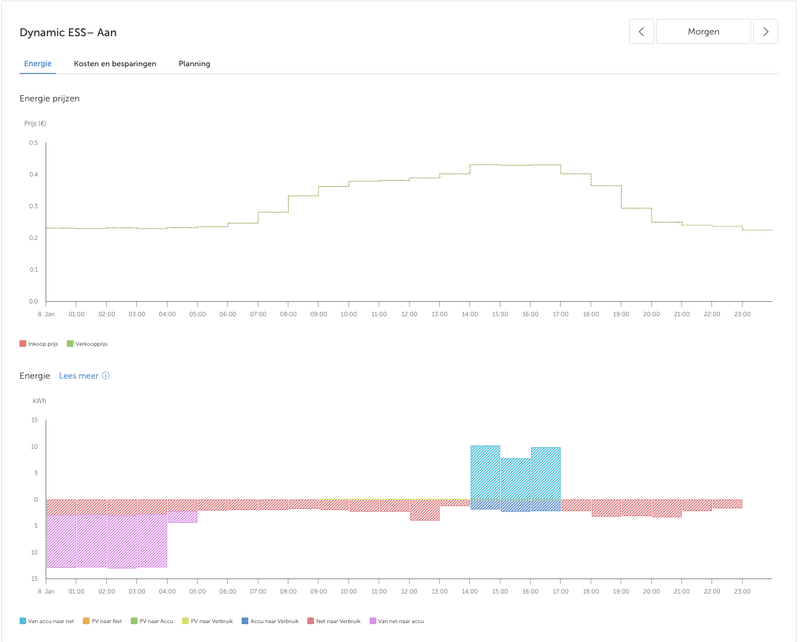Viewport: 800px width, 642px height.
Task: Toggle PV naar Verbruik legend entry
Action: [x=211, y=621]
